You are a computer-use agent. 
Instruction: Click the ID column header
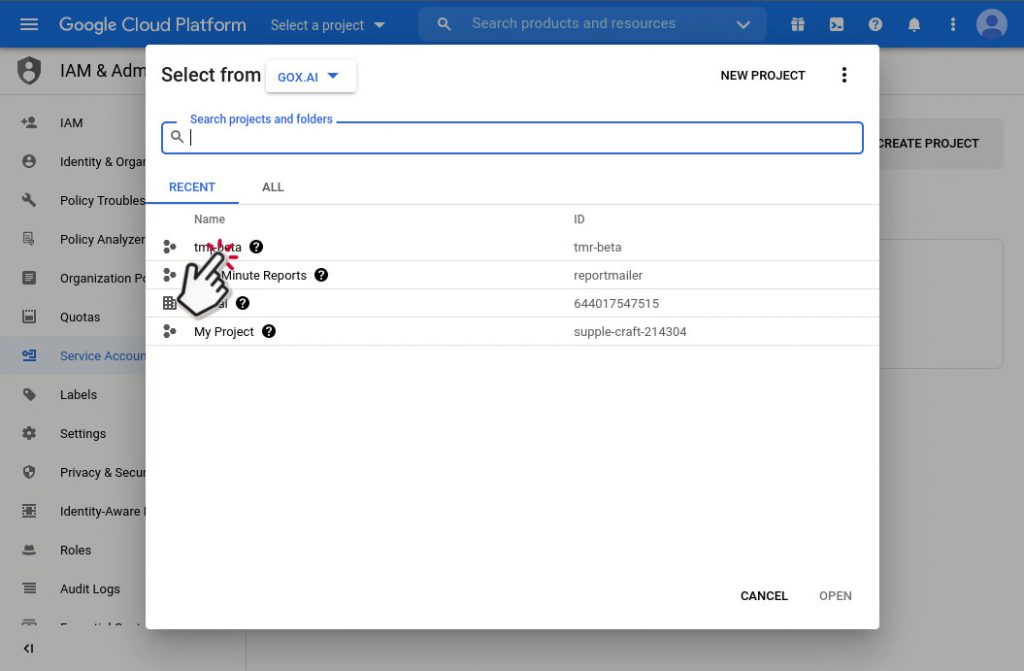tap(579, 219)
